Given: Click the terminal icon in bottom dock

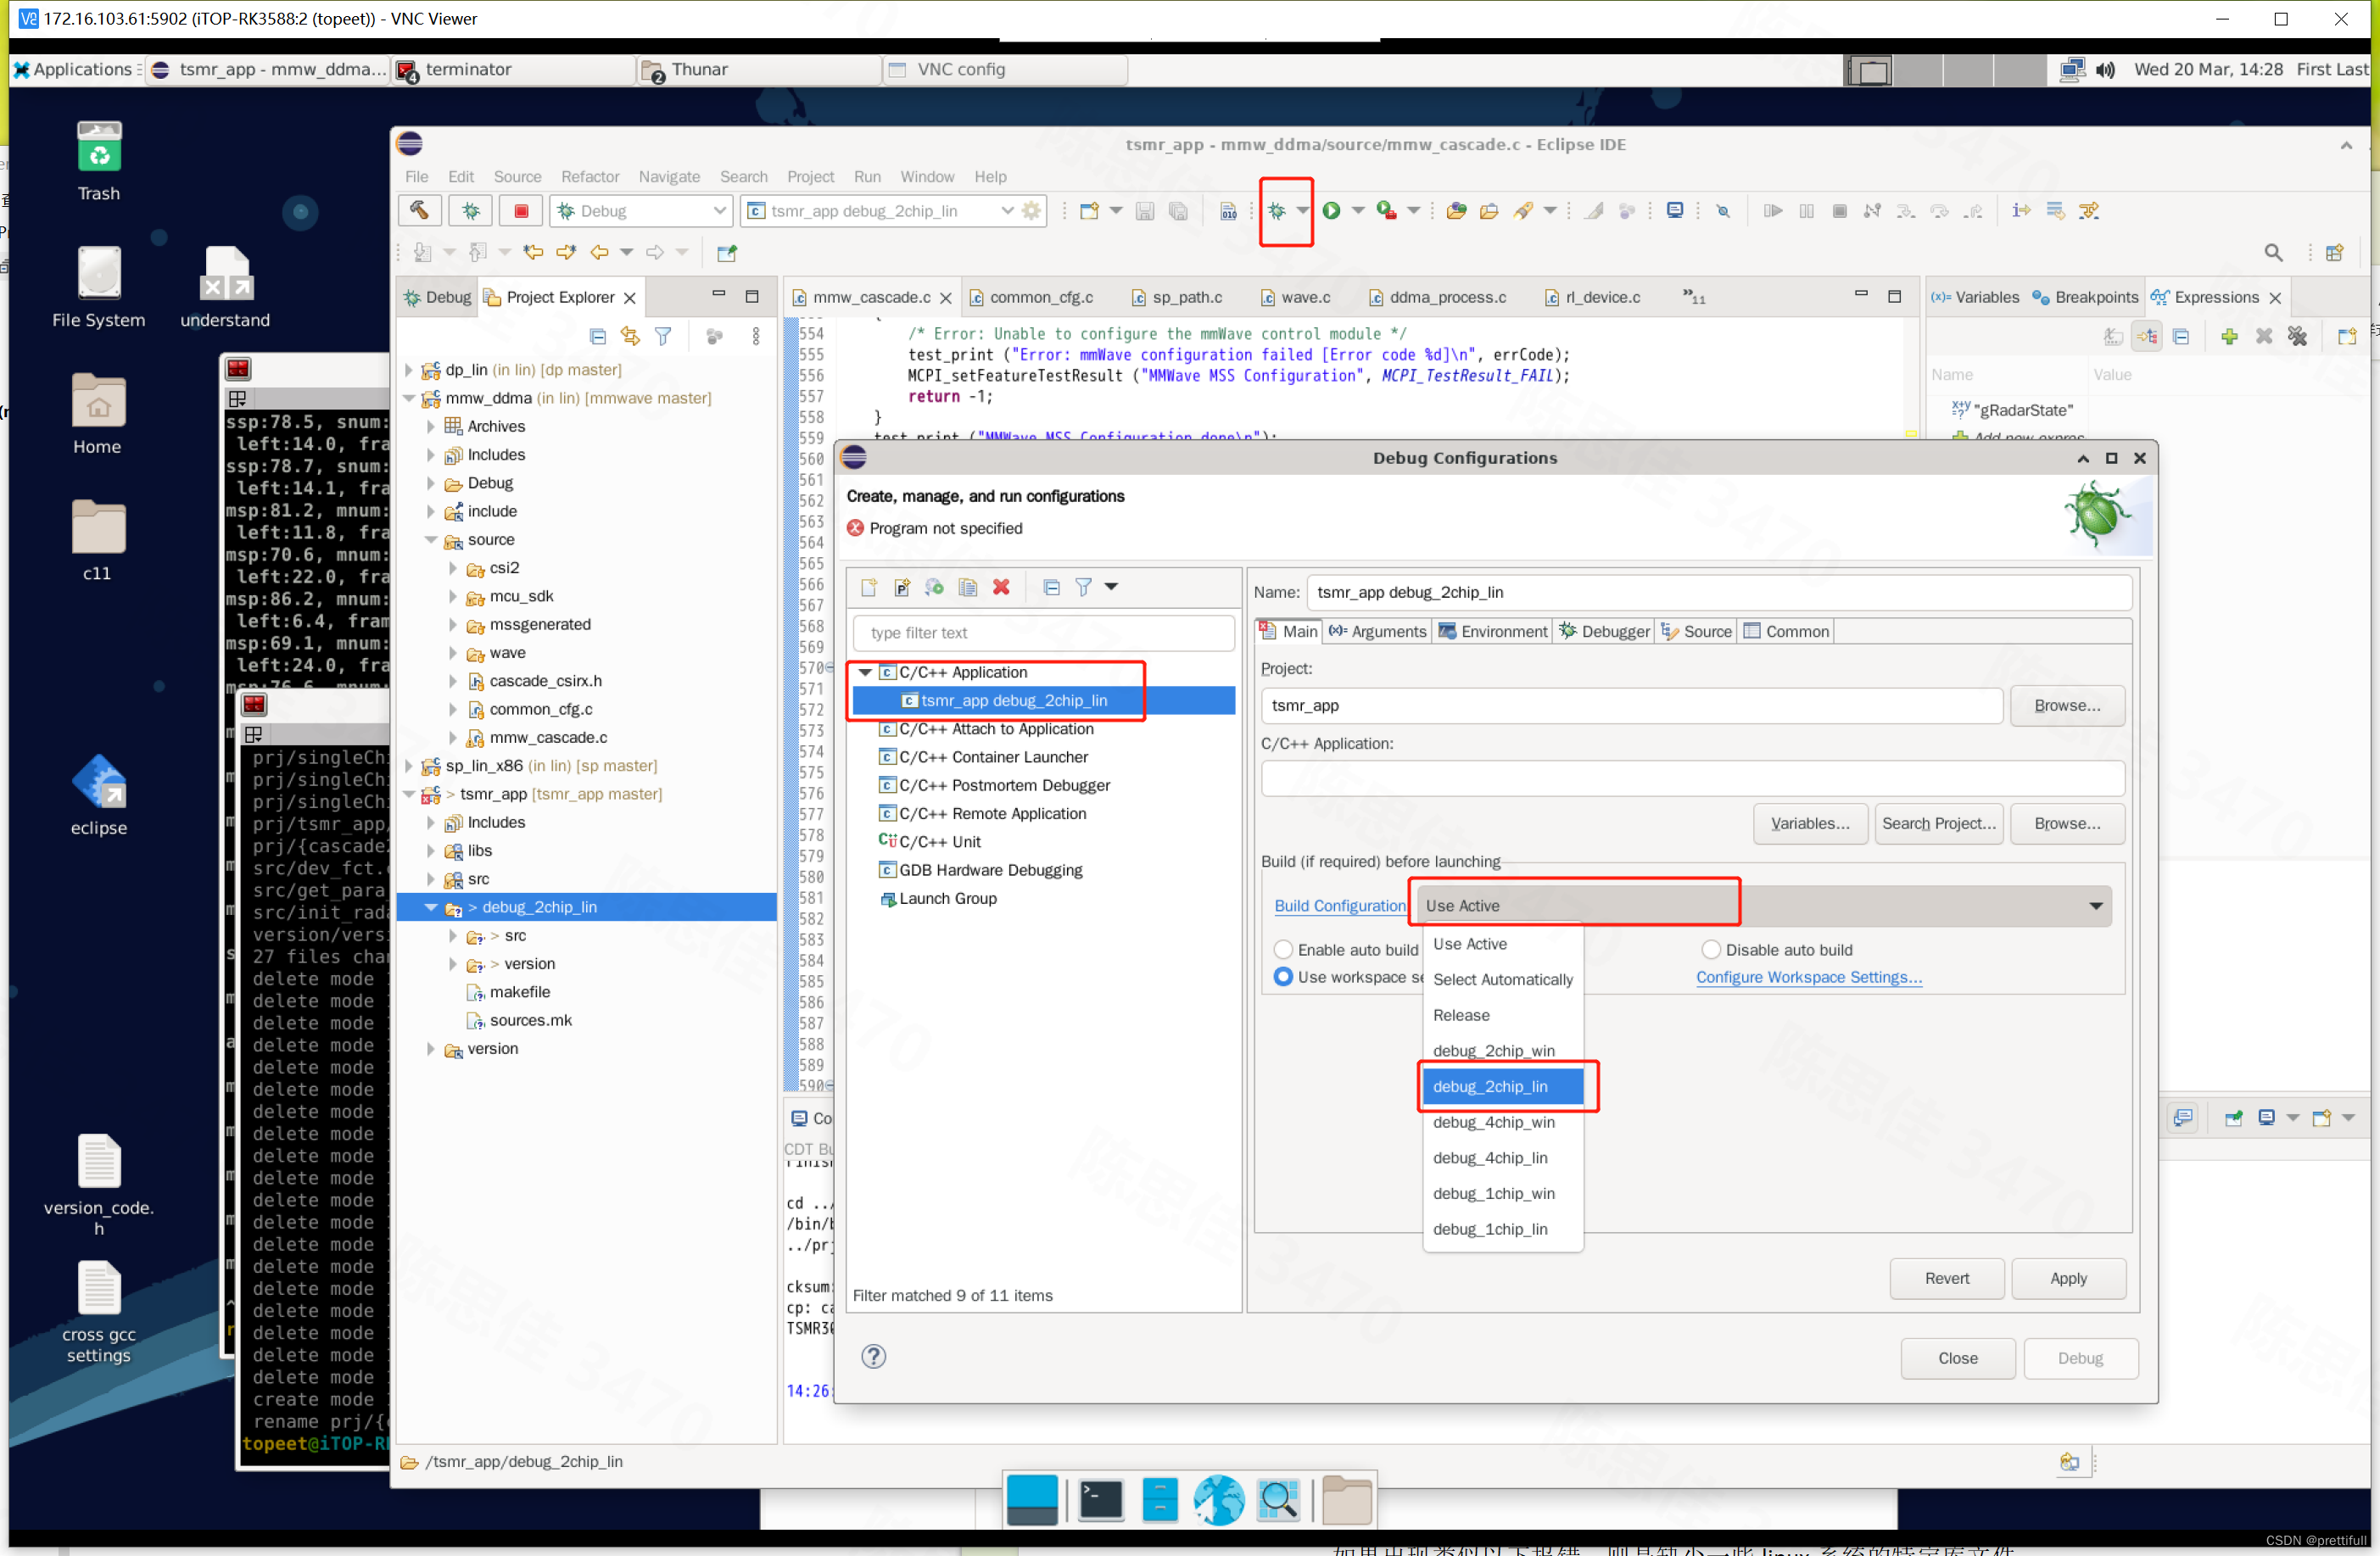Looking at the screenshot, I should point(1100,1499).
